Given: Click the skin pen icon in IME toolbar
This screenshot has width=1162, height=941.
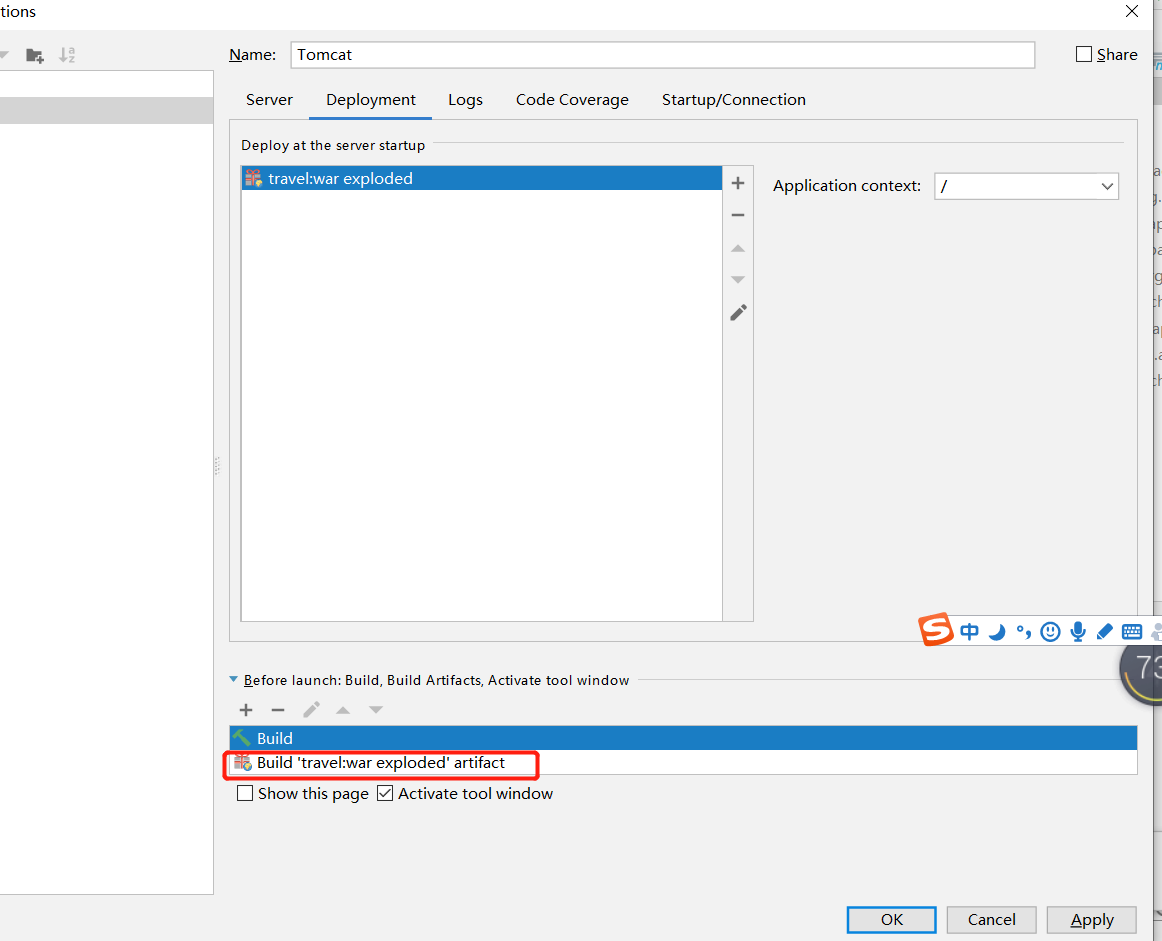Looking at the screenshot, I should 1104,631.
